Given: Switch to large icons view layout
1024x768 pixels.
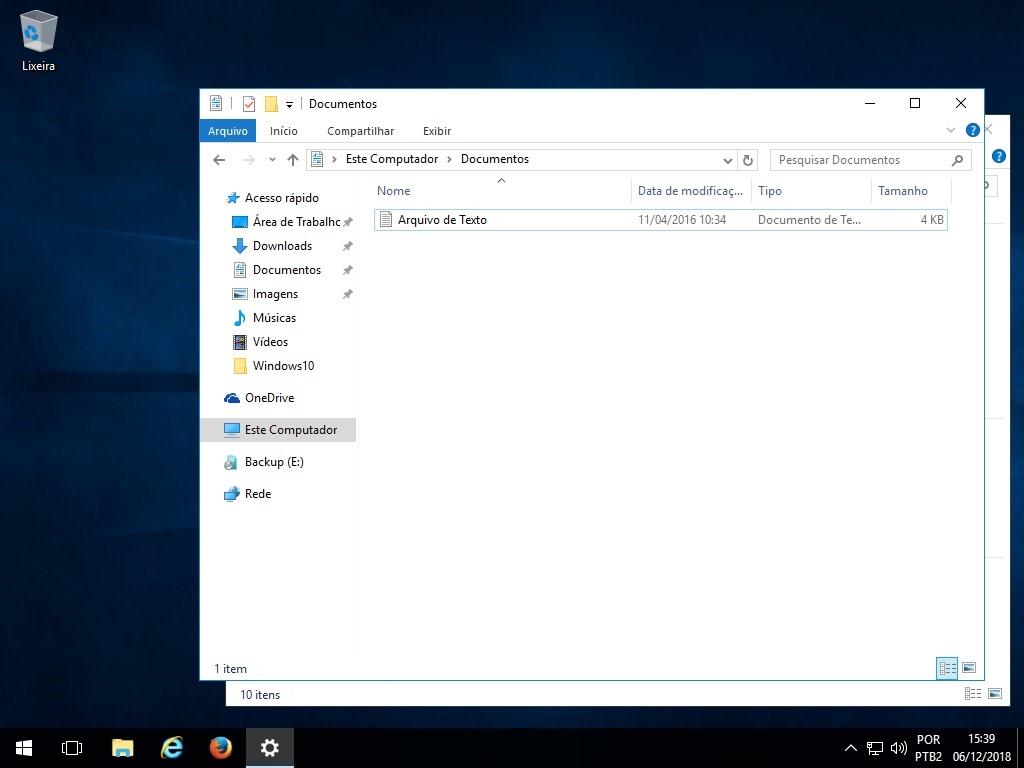Looking at the screenshot, I should tap(968, 668).
